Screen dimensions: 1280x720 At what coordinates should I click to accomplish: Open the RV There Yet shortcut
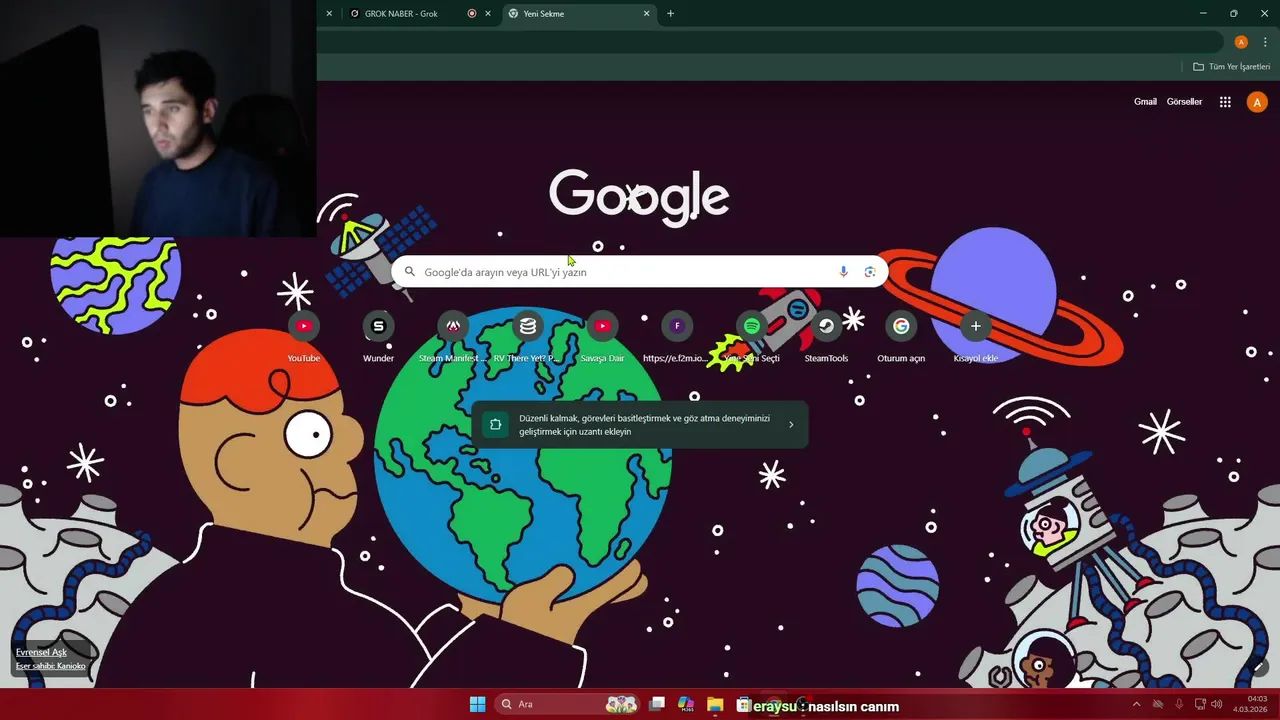coord(528,337)
